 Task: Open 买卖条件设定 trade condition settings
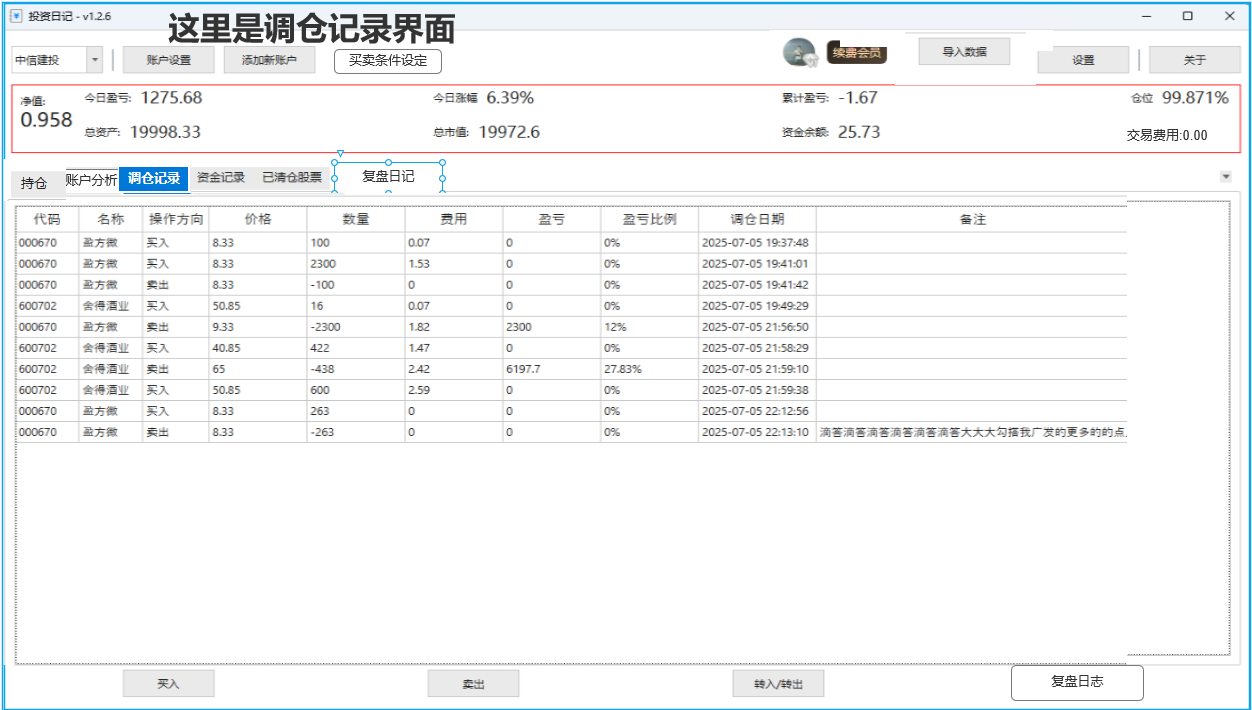388,60
